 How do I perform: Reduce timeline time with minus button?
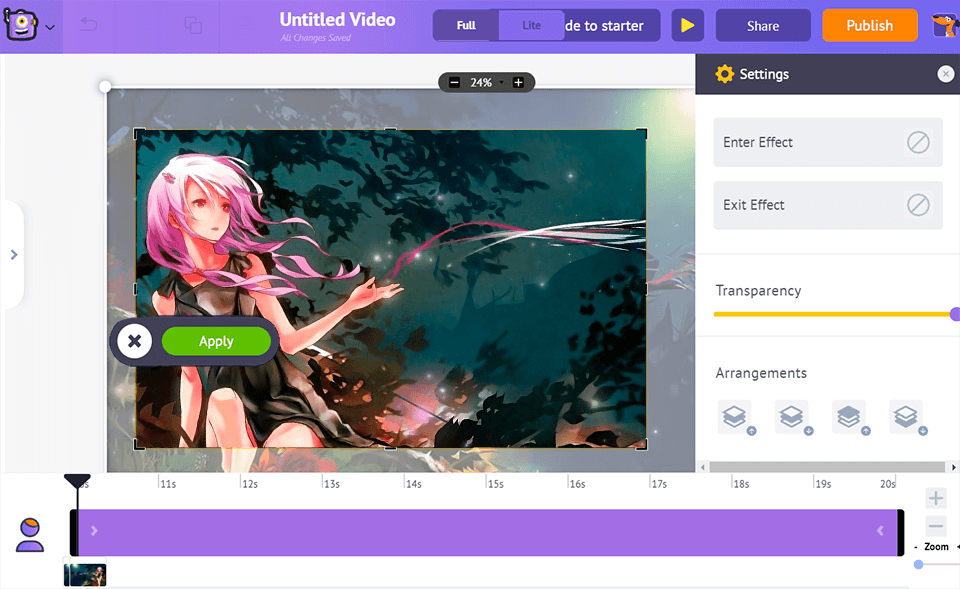tap(936, 526)
